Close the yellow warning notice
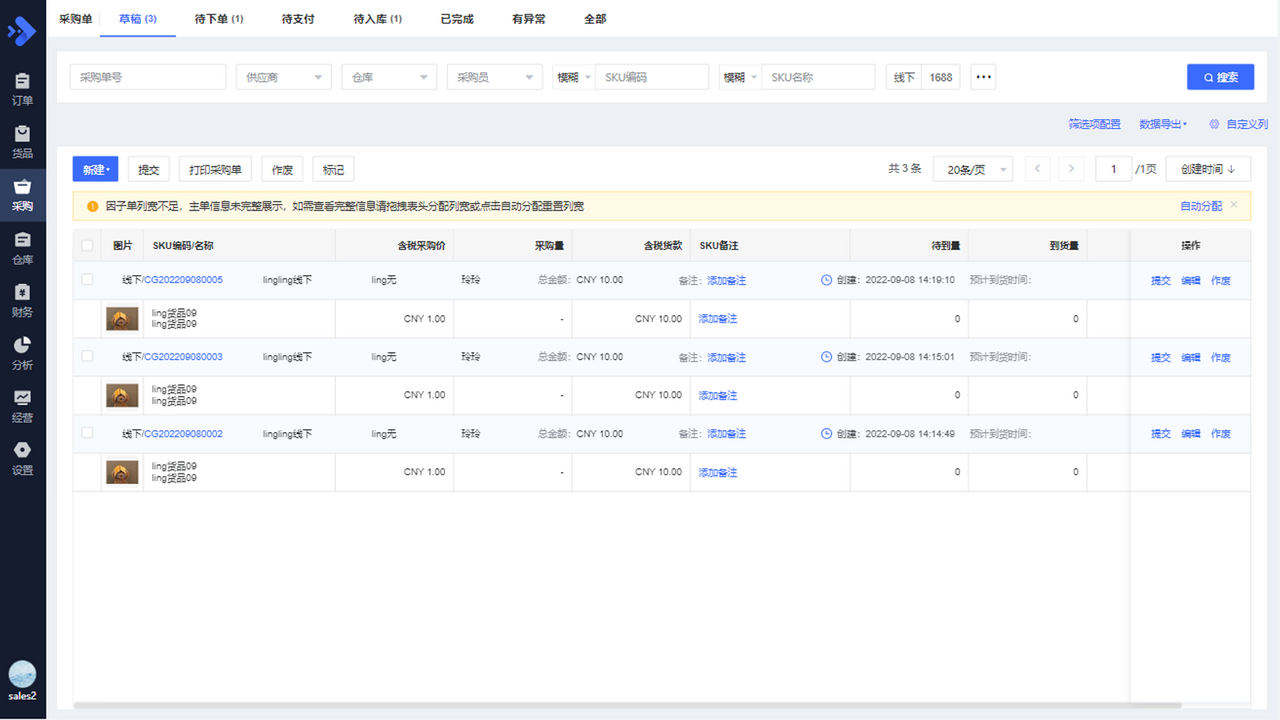1280x720 pixels. pos(1233,205)
